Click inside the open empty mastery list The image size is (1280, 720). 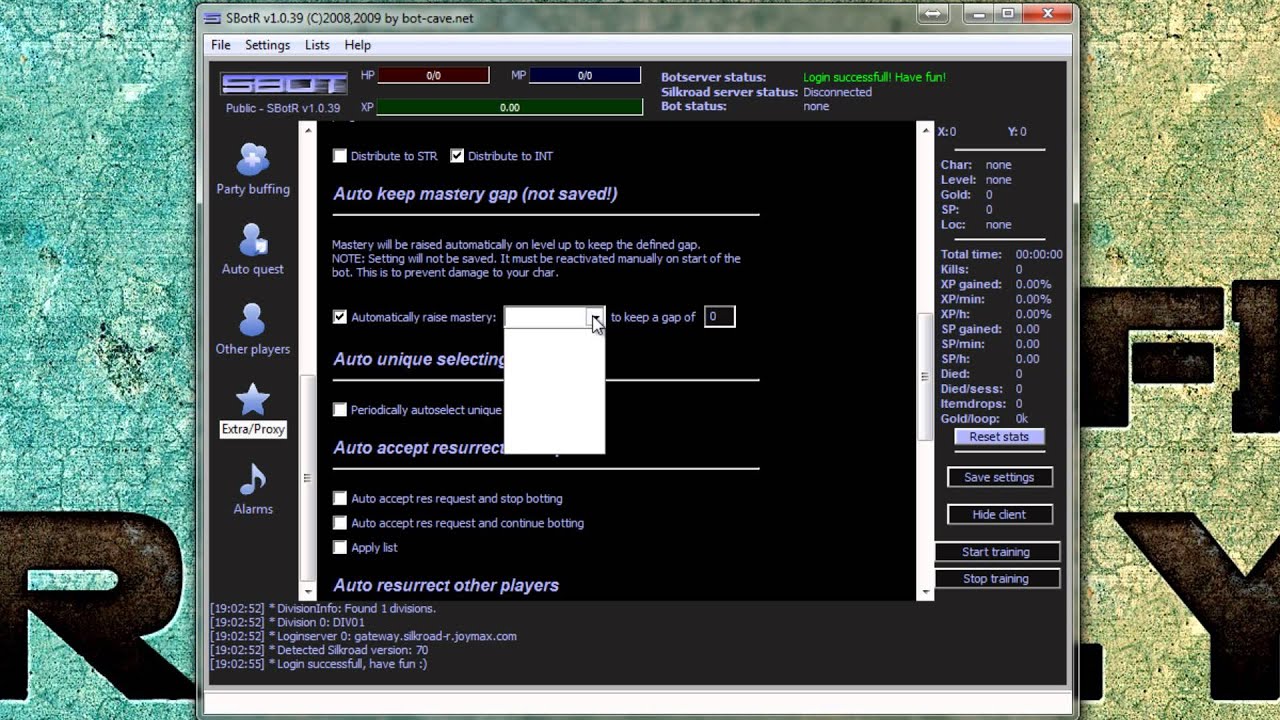pos(554,390)
